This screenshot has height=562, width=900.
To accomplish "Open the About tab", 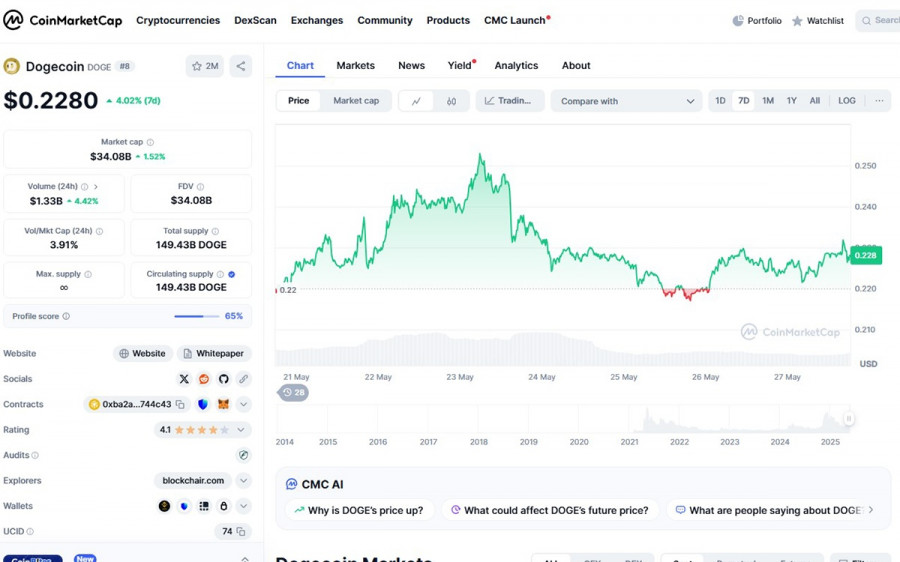I will (576, 65).
